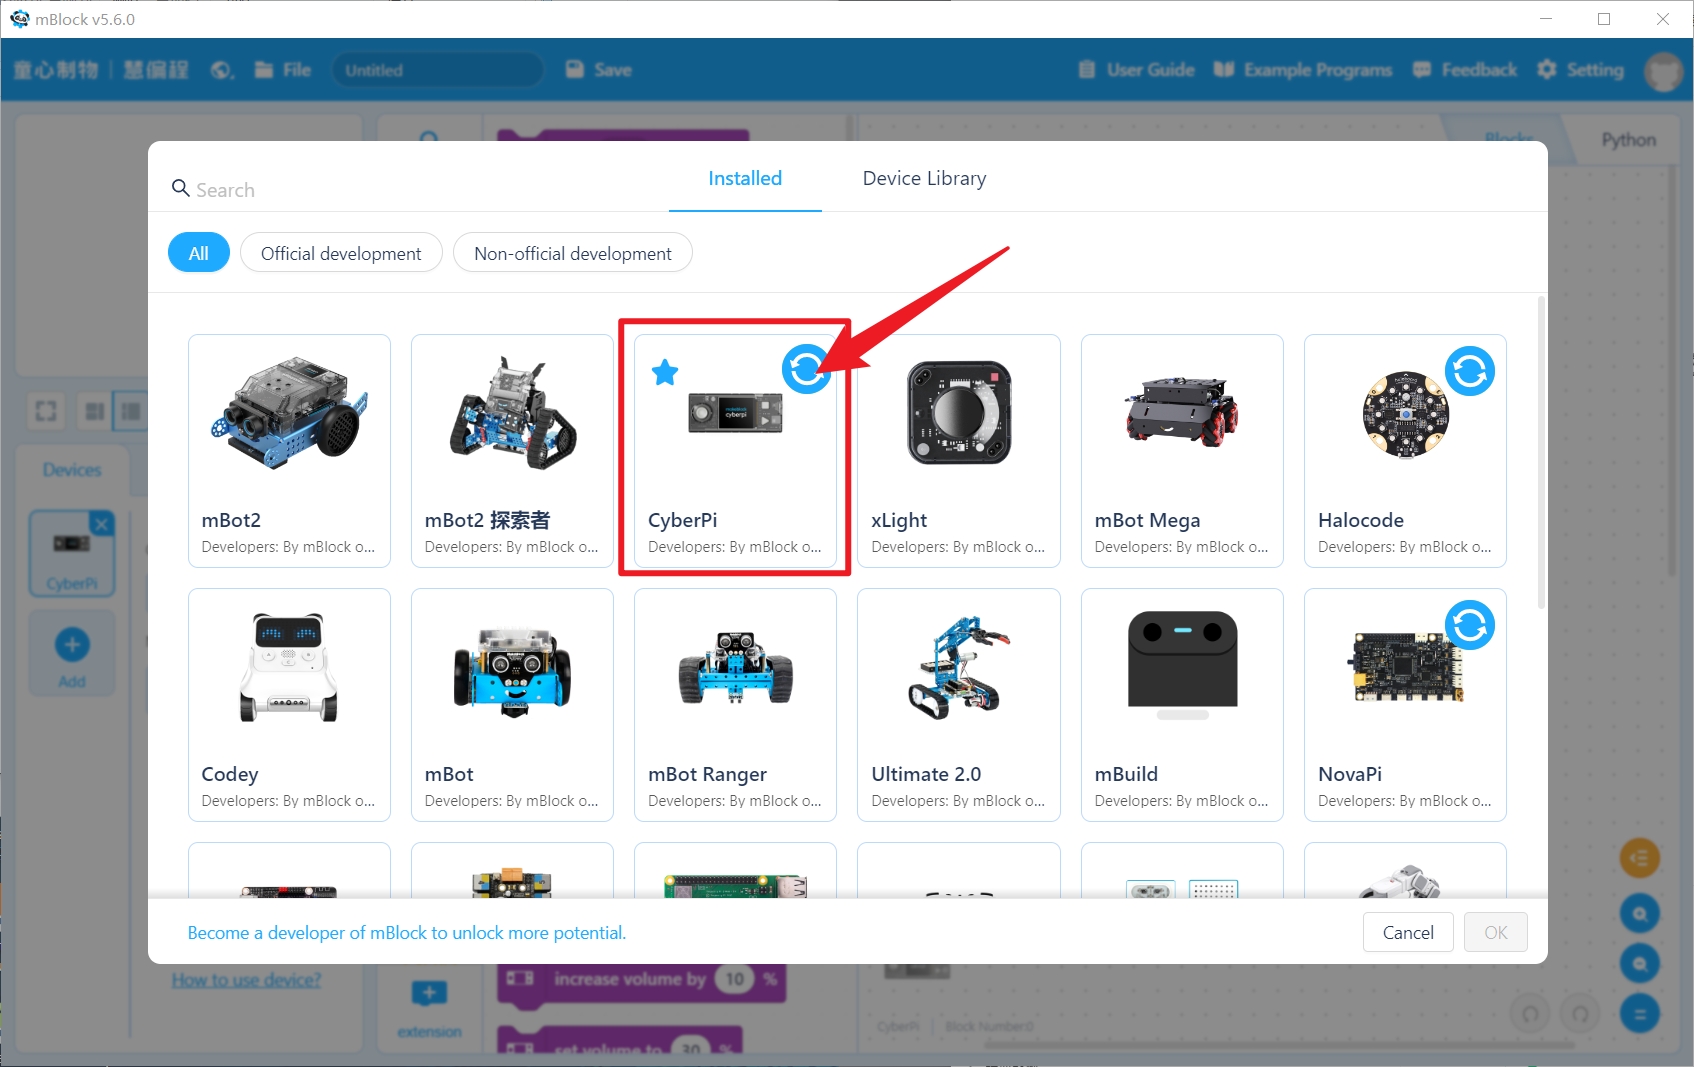Enable the Official development filter
The height and width of the screenshot is (1067, 1694).
click(x=341, y=253)
